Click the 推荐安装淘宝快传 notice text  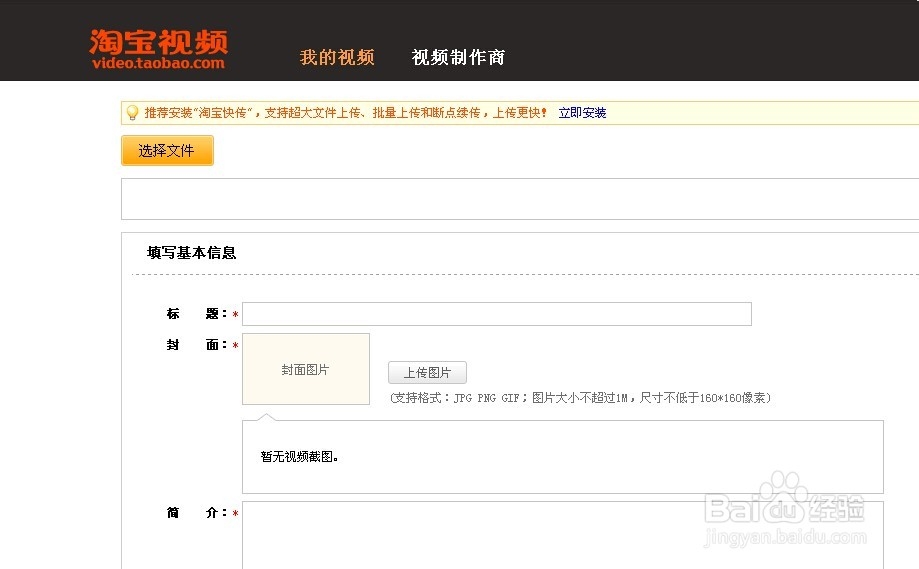(346, 113)
